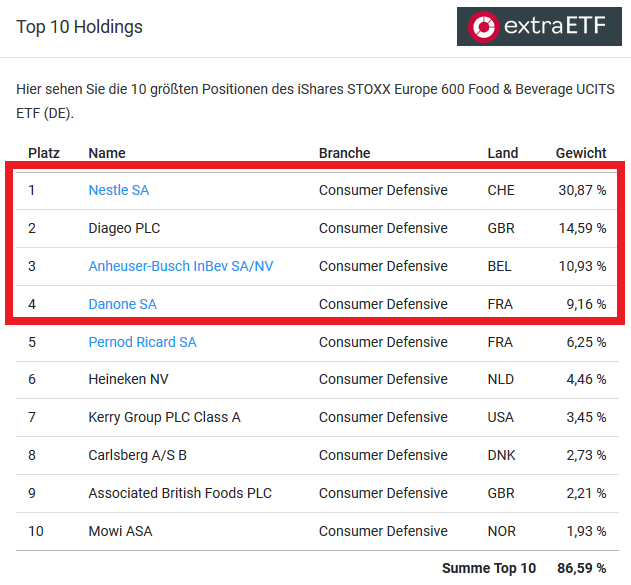
Task: Click the 4,46 % weight value
Action: (586, 379)
